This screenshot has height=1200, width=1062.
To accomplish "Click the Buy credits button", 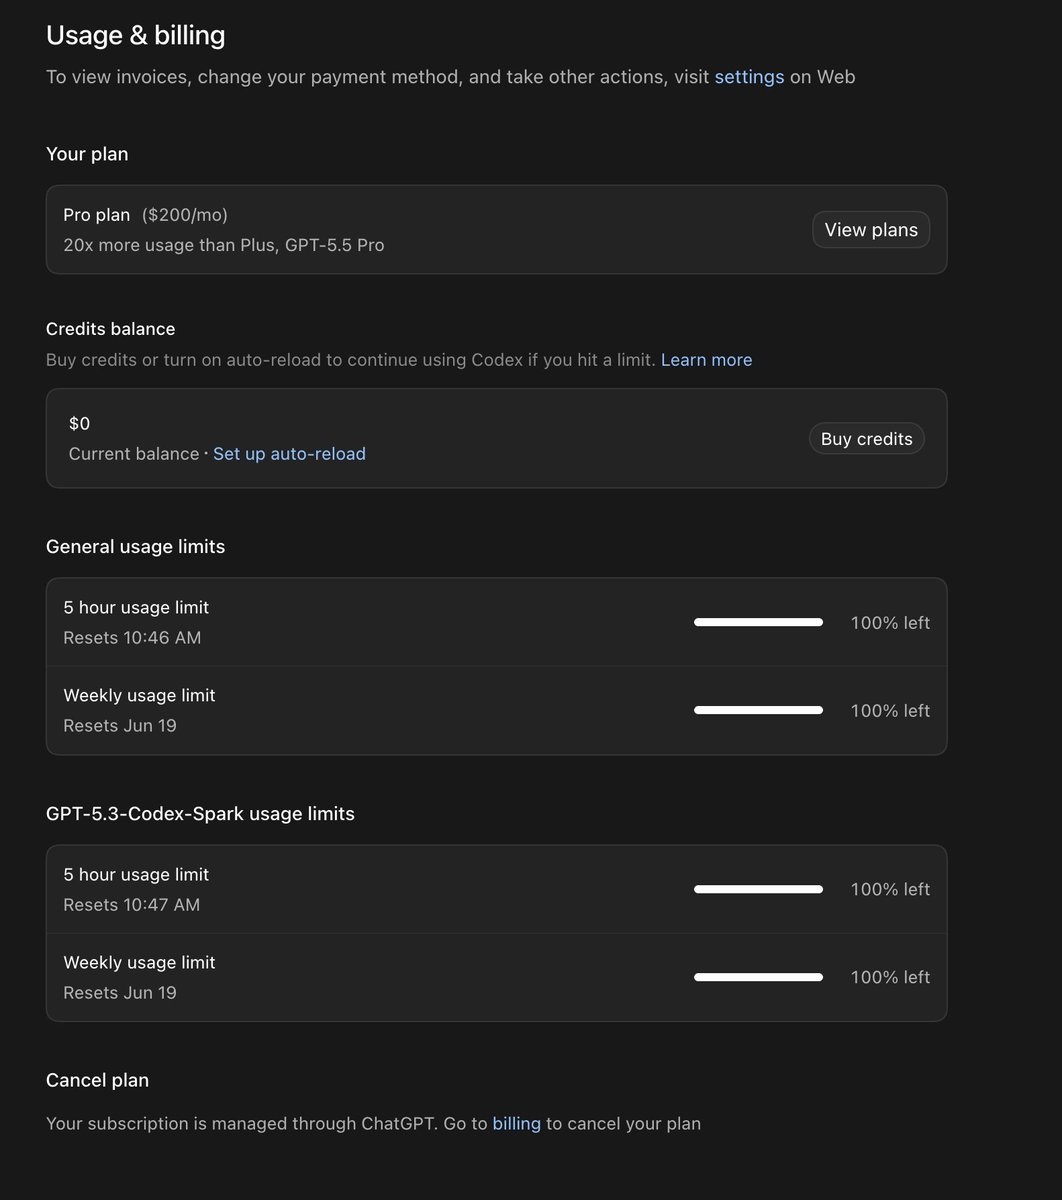I will tap(867, 439).
